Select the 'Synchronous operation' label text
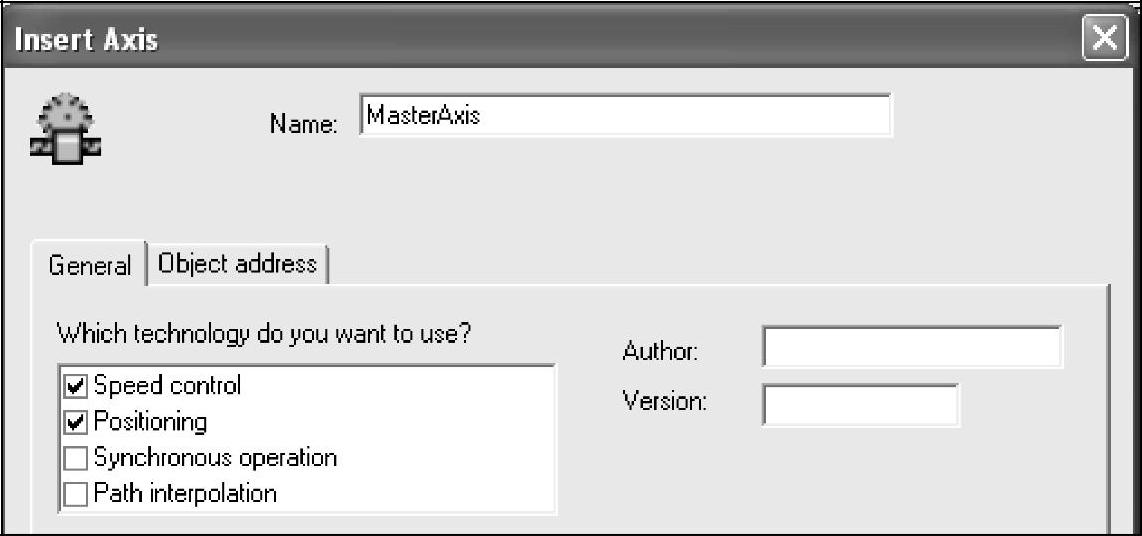The image size is (1142, 536). 215,458
